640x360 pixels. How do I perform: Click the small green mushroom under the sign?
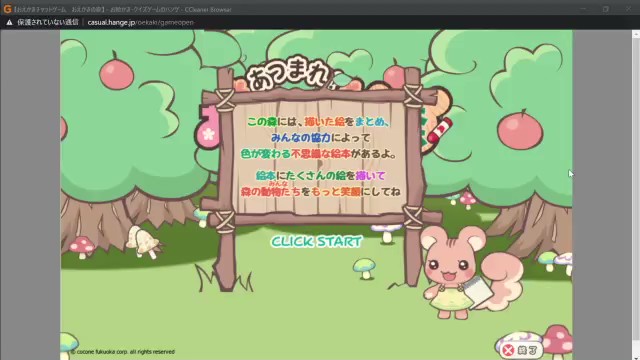364,268
